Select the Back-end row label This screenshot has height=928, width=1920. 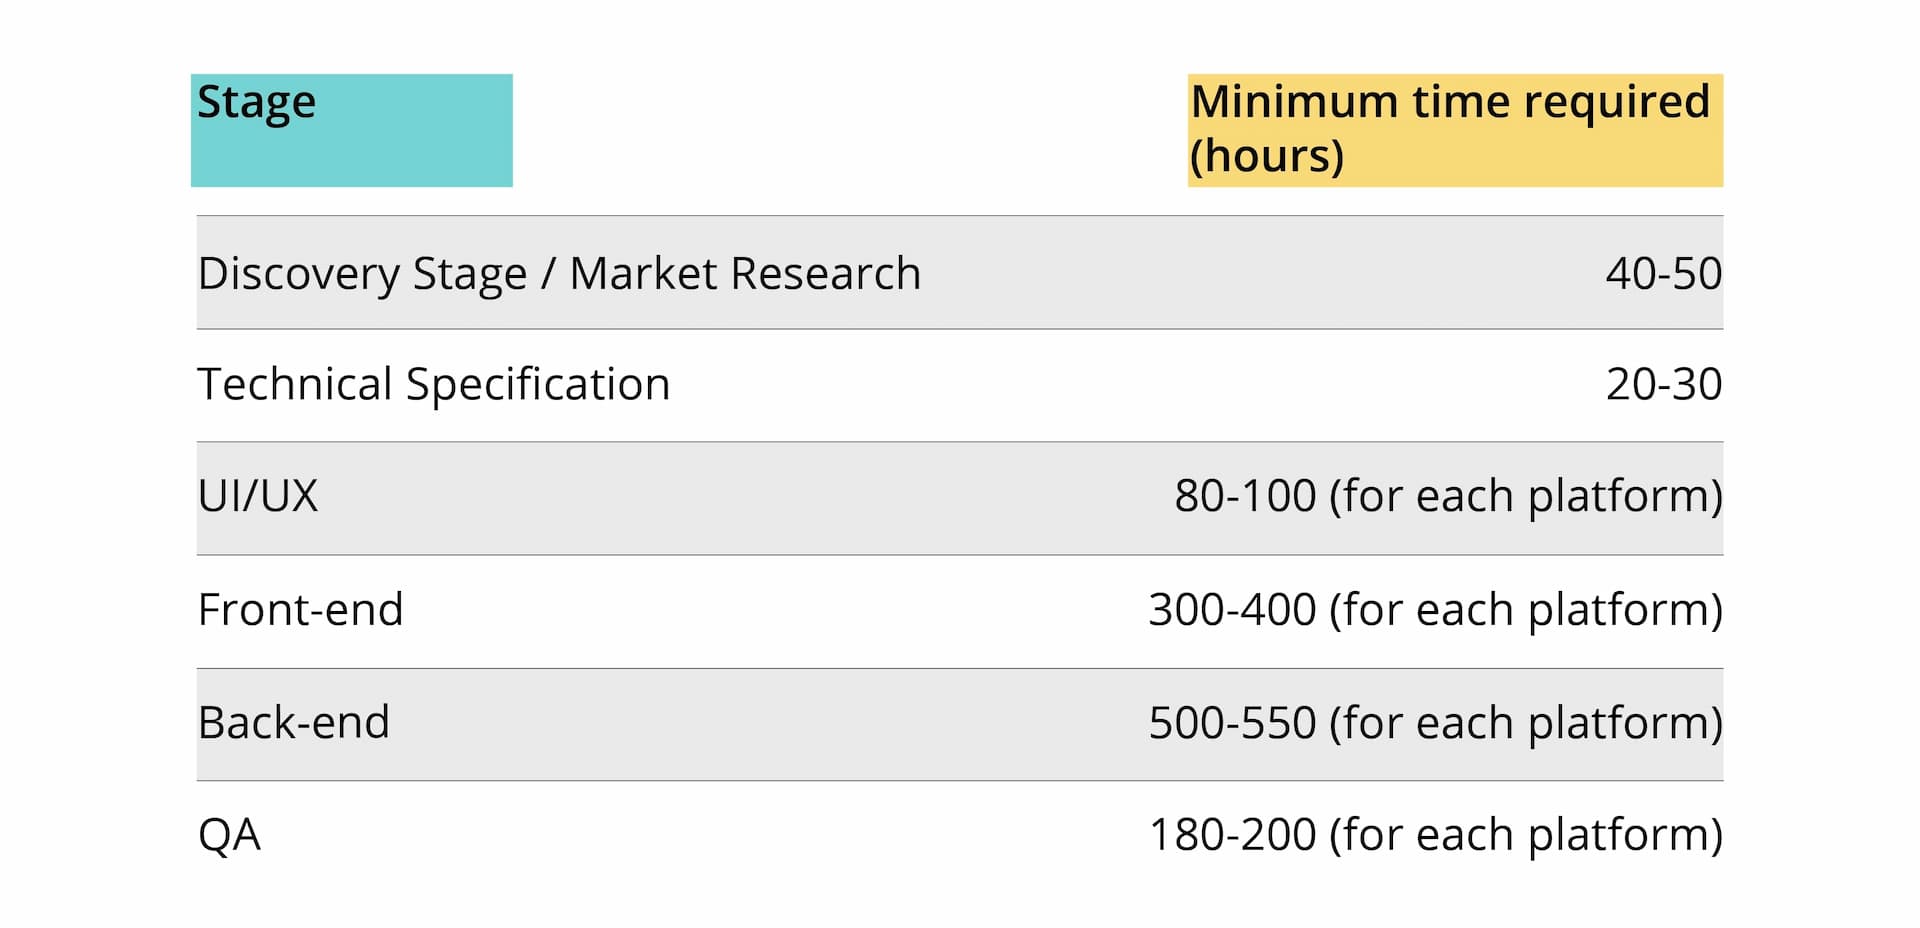pos(293,723)
